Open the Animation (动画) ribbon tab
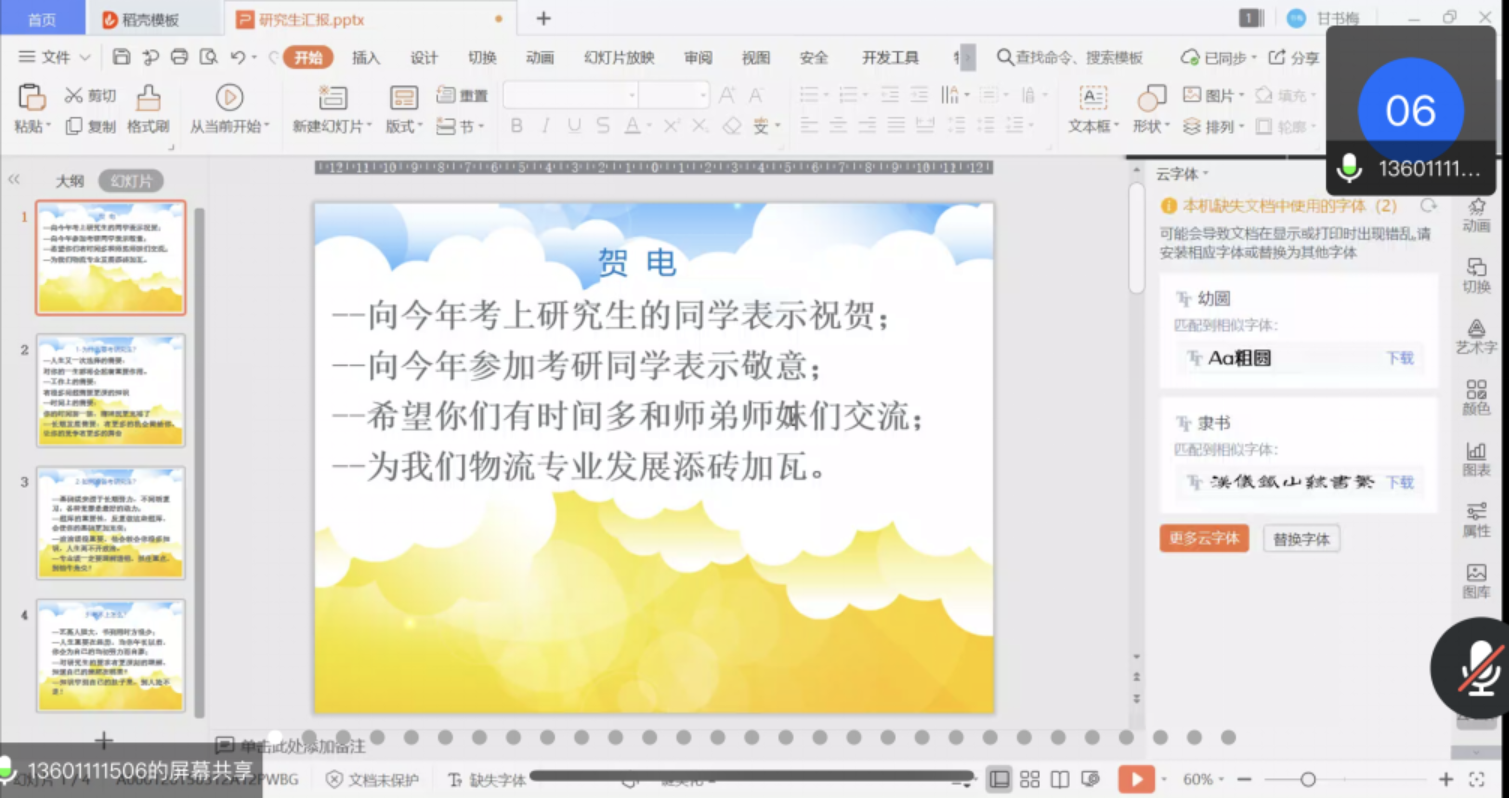Screen dimensions: 1510x799 click(540, 58)
